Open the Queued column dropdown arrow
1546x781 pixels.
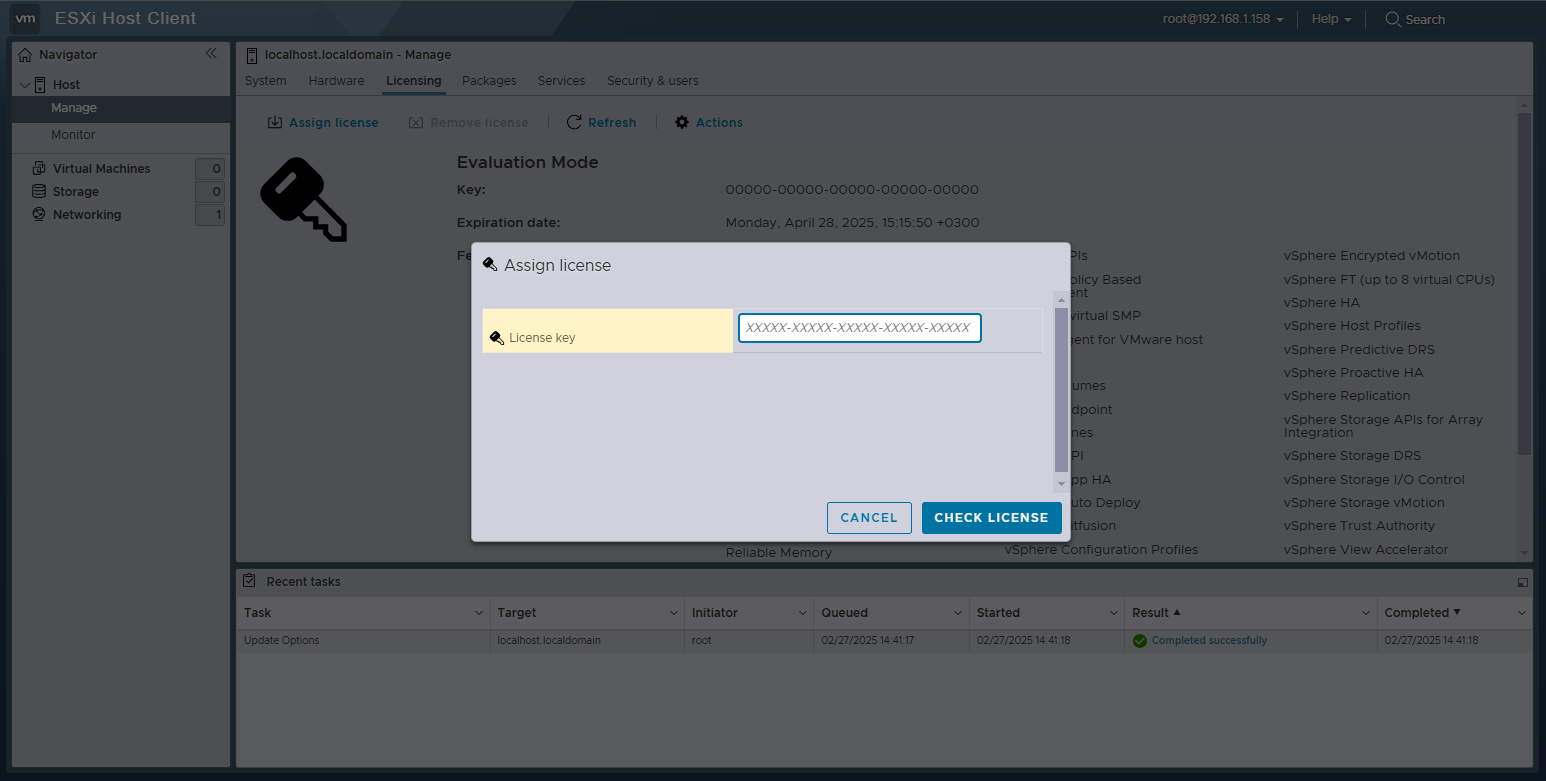pos(958,613)
